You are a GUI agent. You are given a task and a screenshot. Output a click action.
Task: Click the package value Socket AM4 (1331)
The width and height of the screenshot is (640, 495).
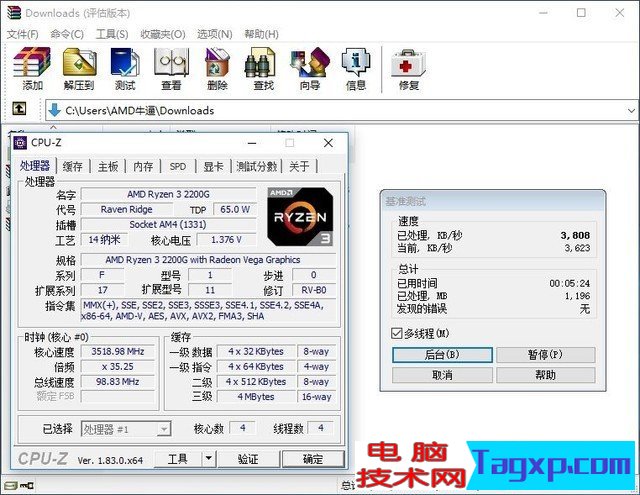(169, 224)
